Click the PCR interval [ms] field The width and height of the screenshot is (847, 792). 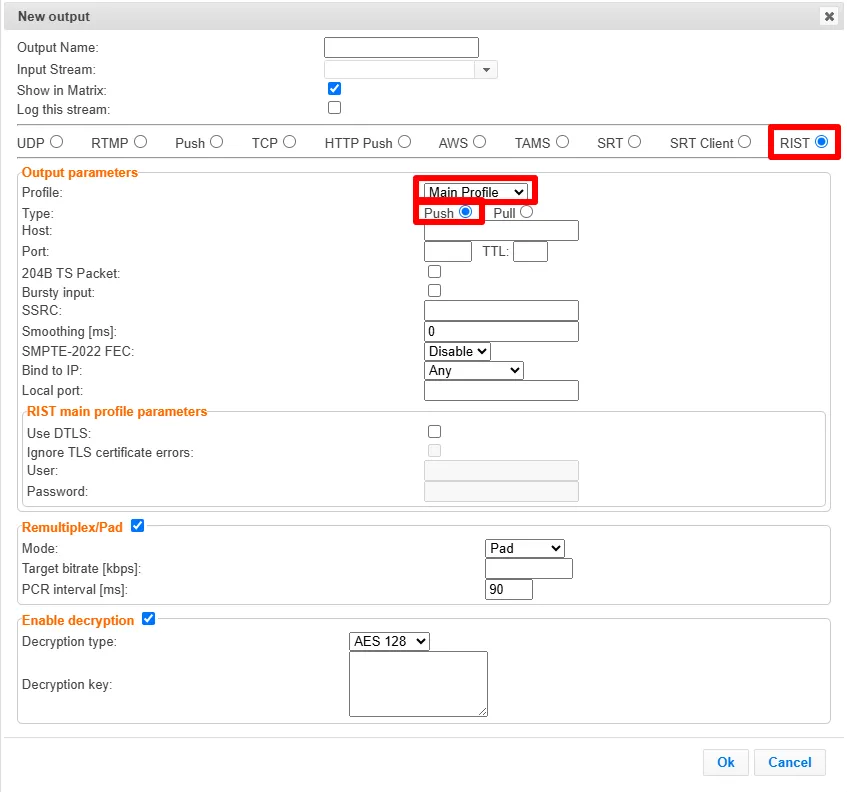(x=509, y=589)
